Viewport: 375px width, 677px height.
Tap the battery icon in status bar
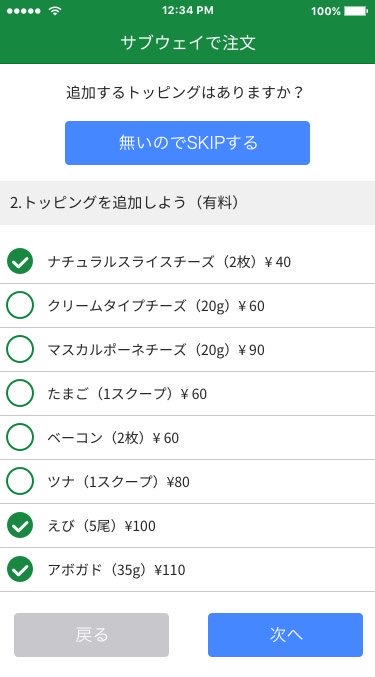tap(356, 11)
